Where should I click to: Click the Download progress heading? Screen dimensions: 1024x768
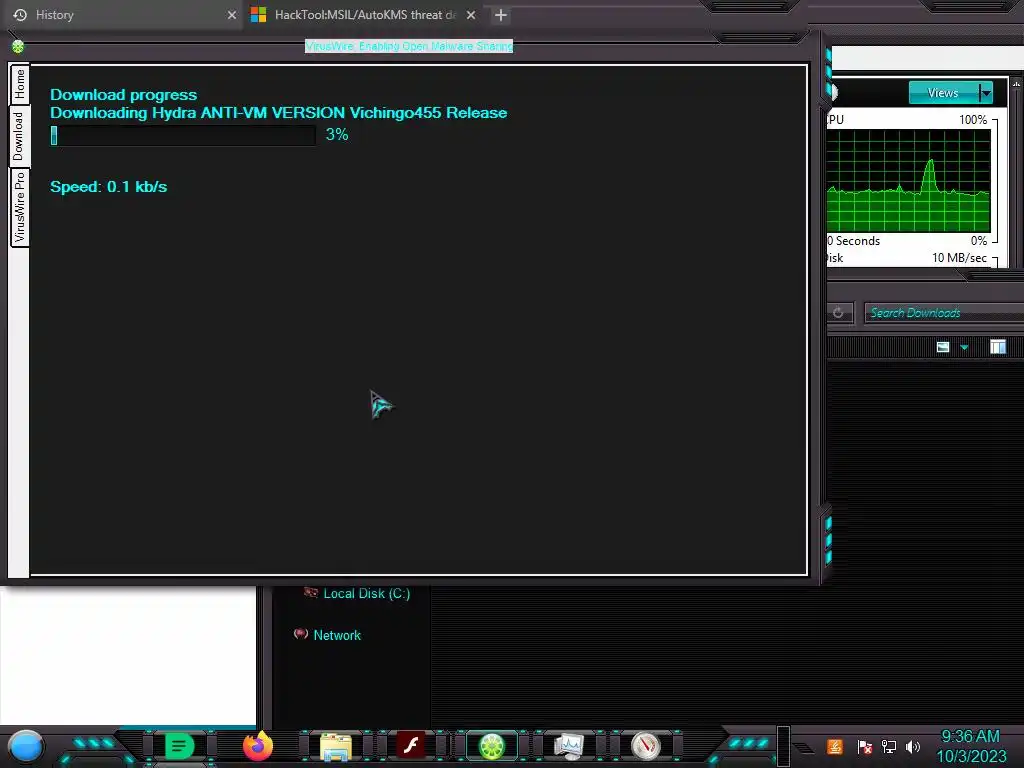(123, 95)
